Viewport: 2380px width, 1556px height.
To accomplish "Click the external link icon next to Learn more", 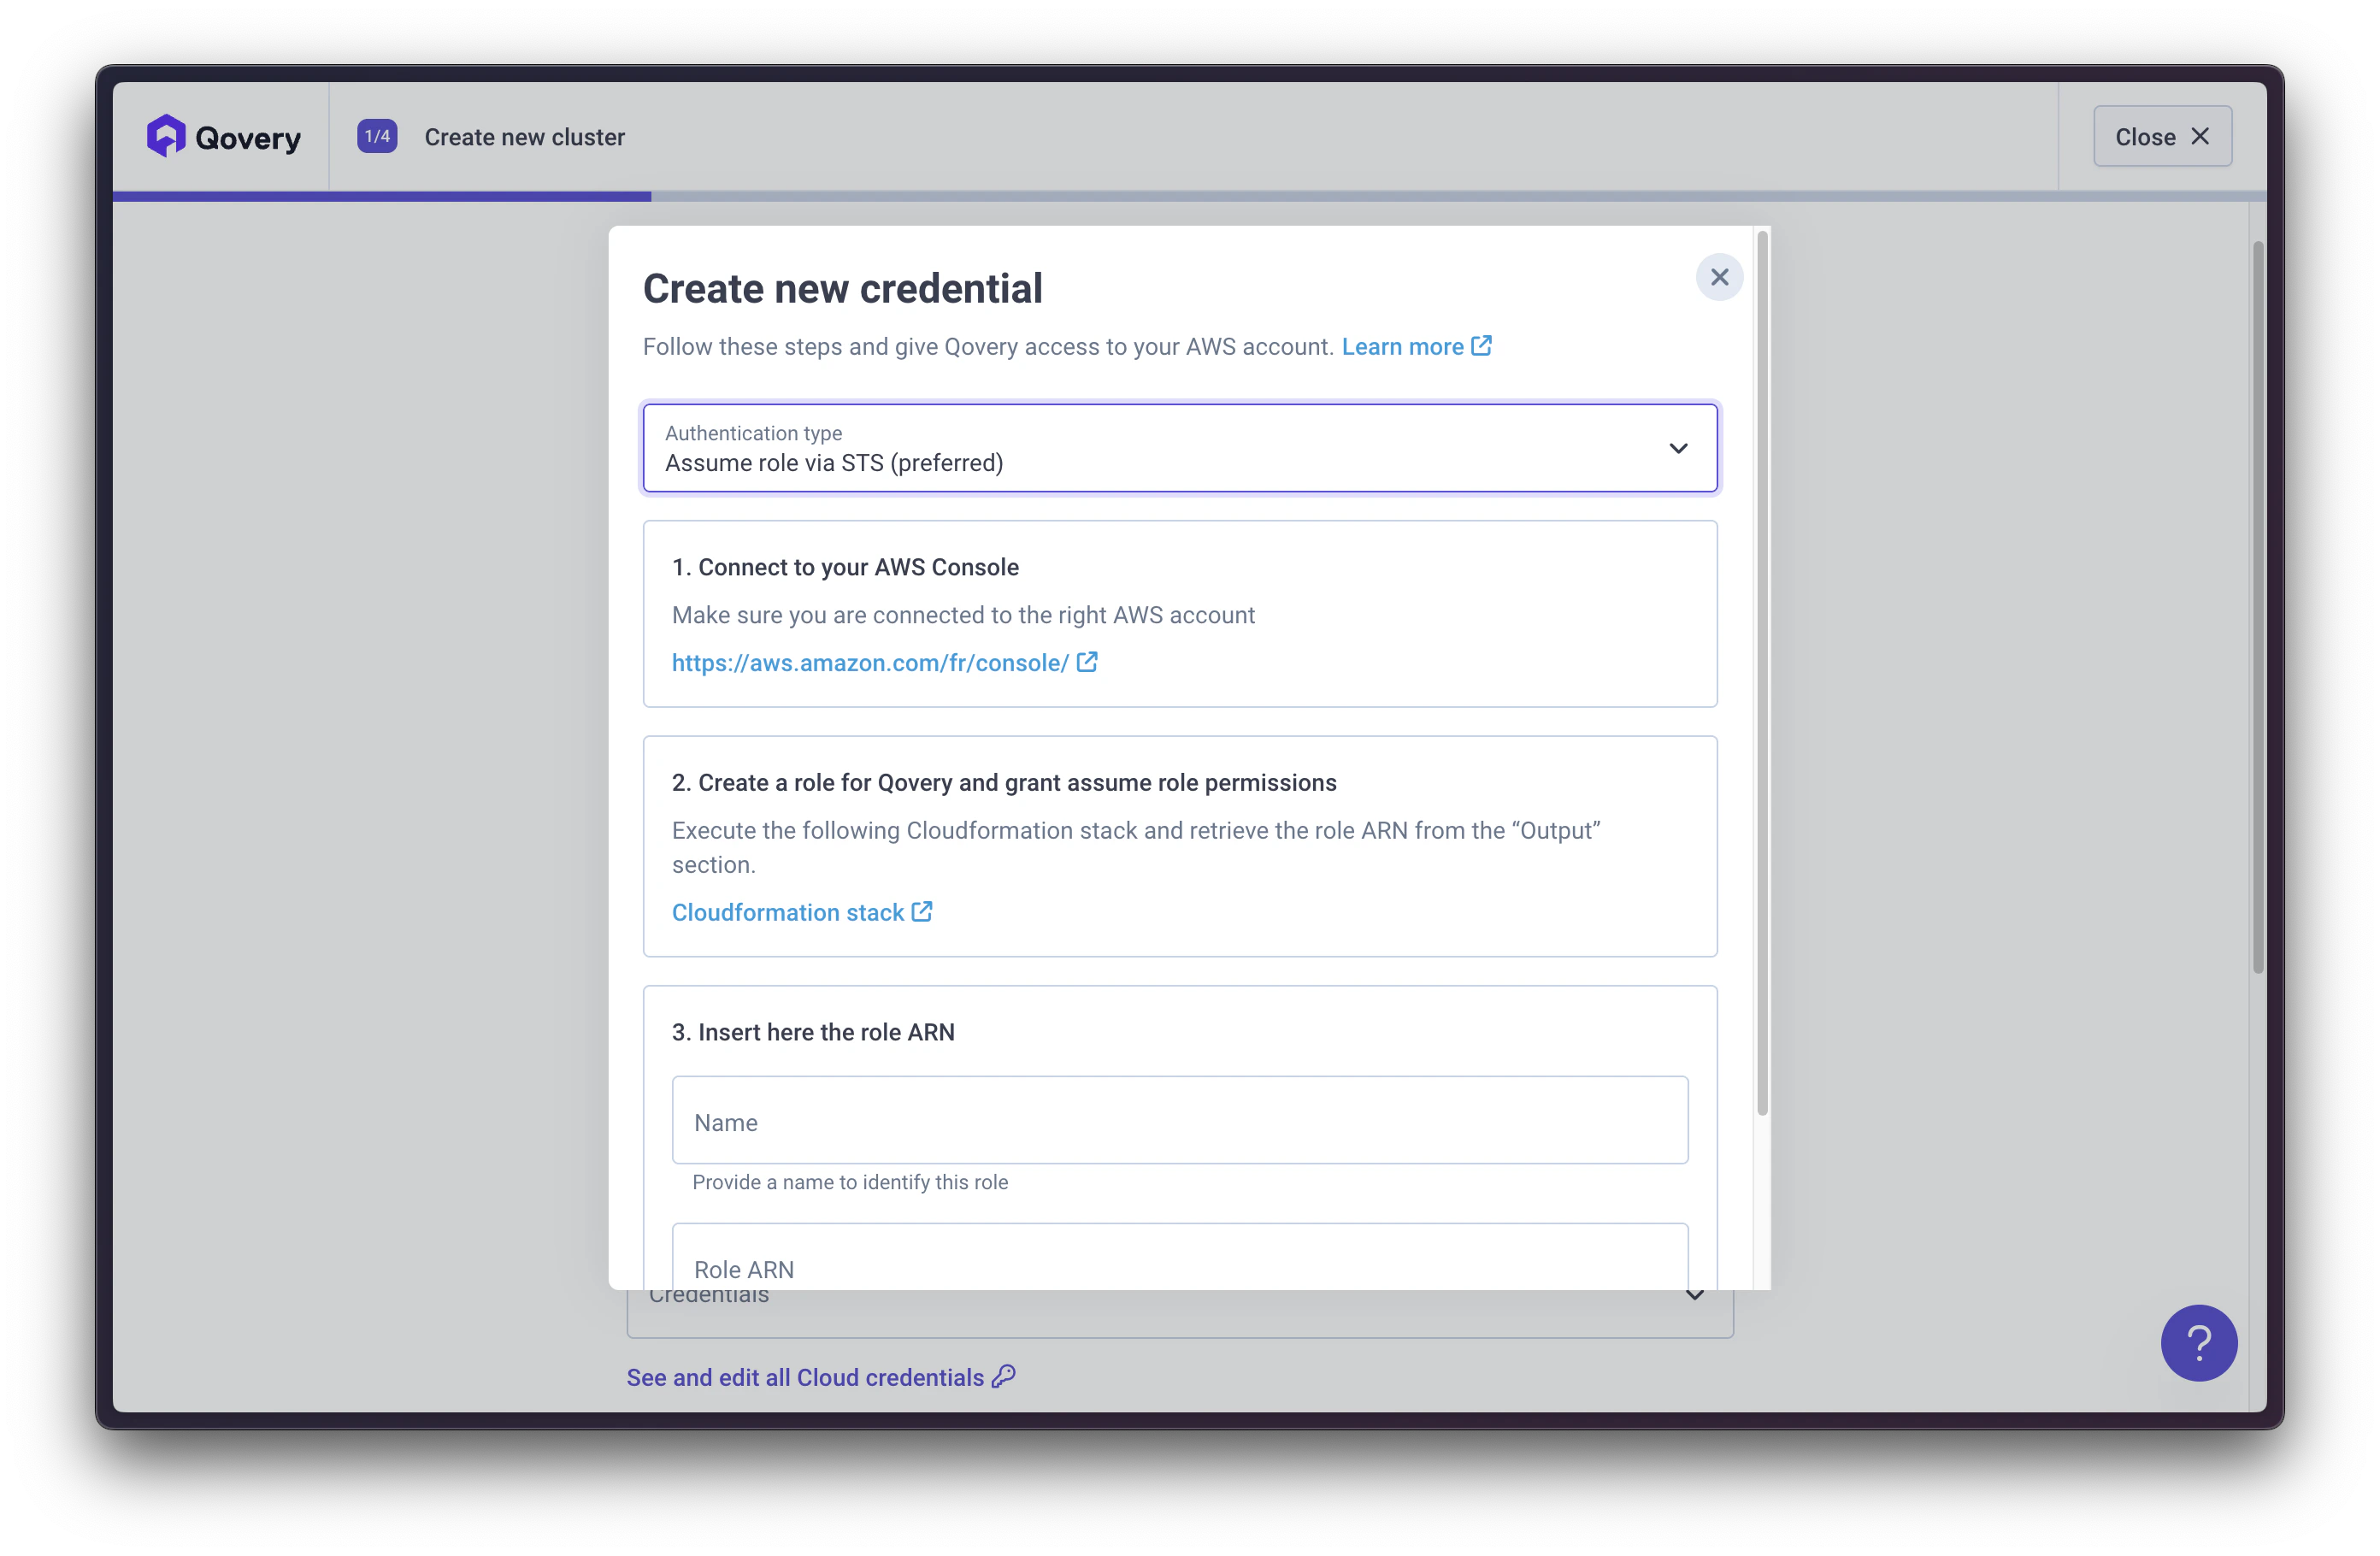I will 1481,345.
